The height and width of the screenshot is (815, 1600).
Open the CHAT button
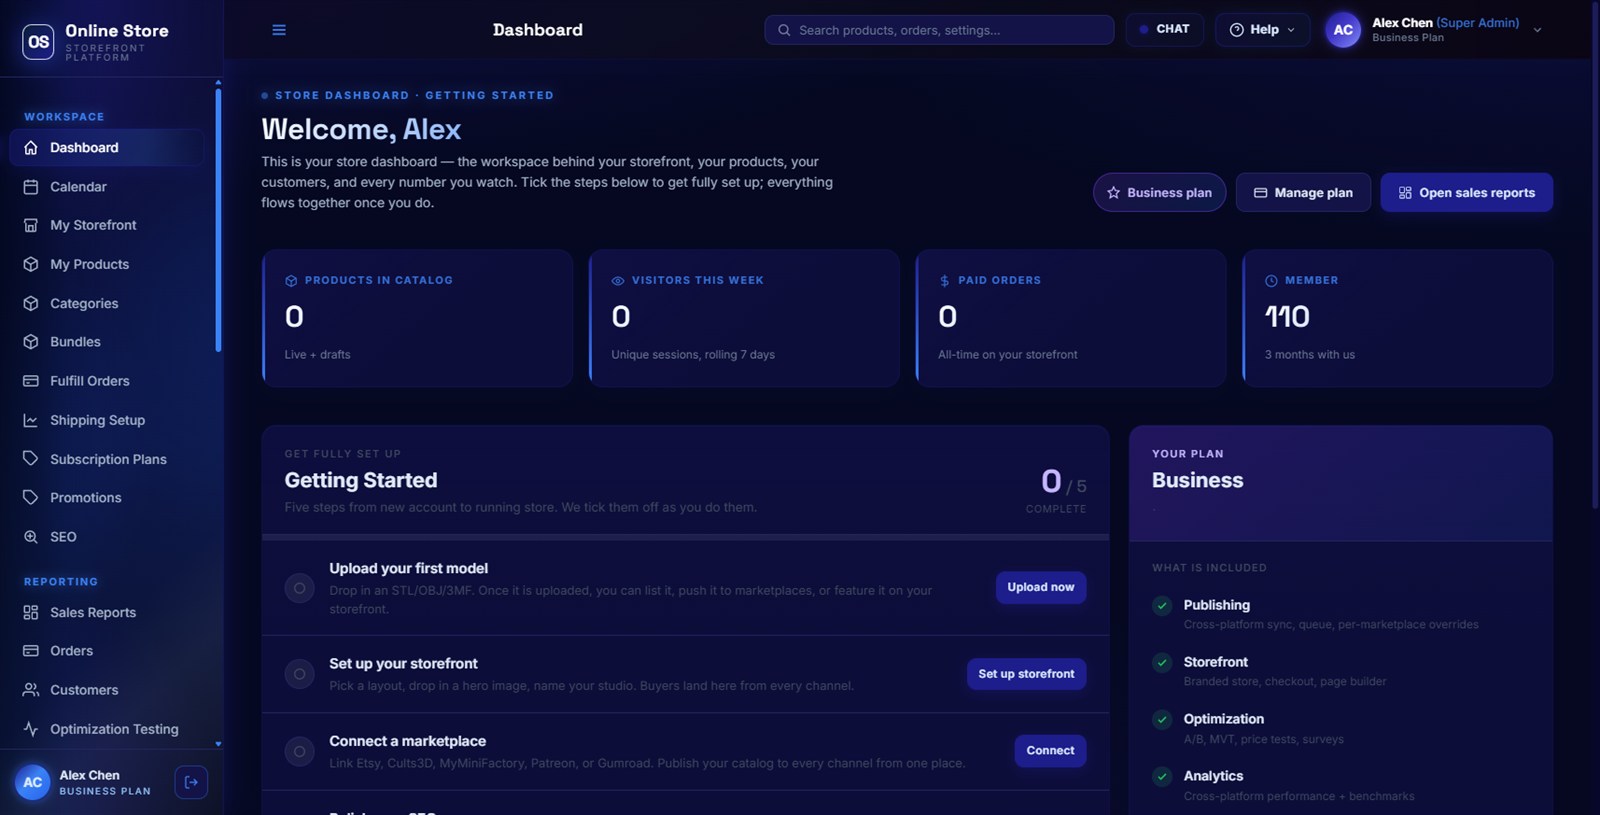(x=1164, y=30)
